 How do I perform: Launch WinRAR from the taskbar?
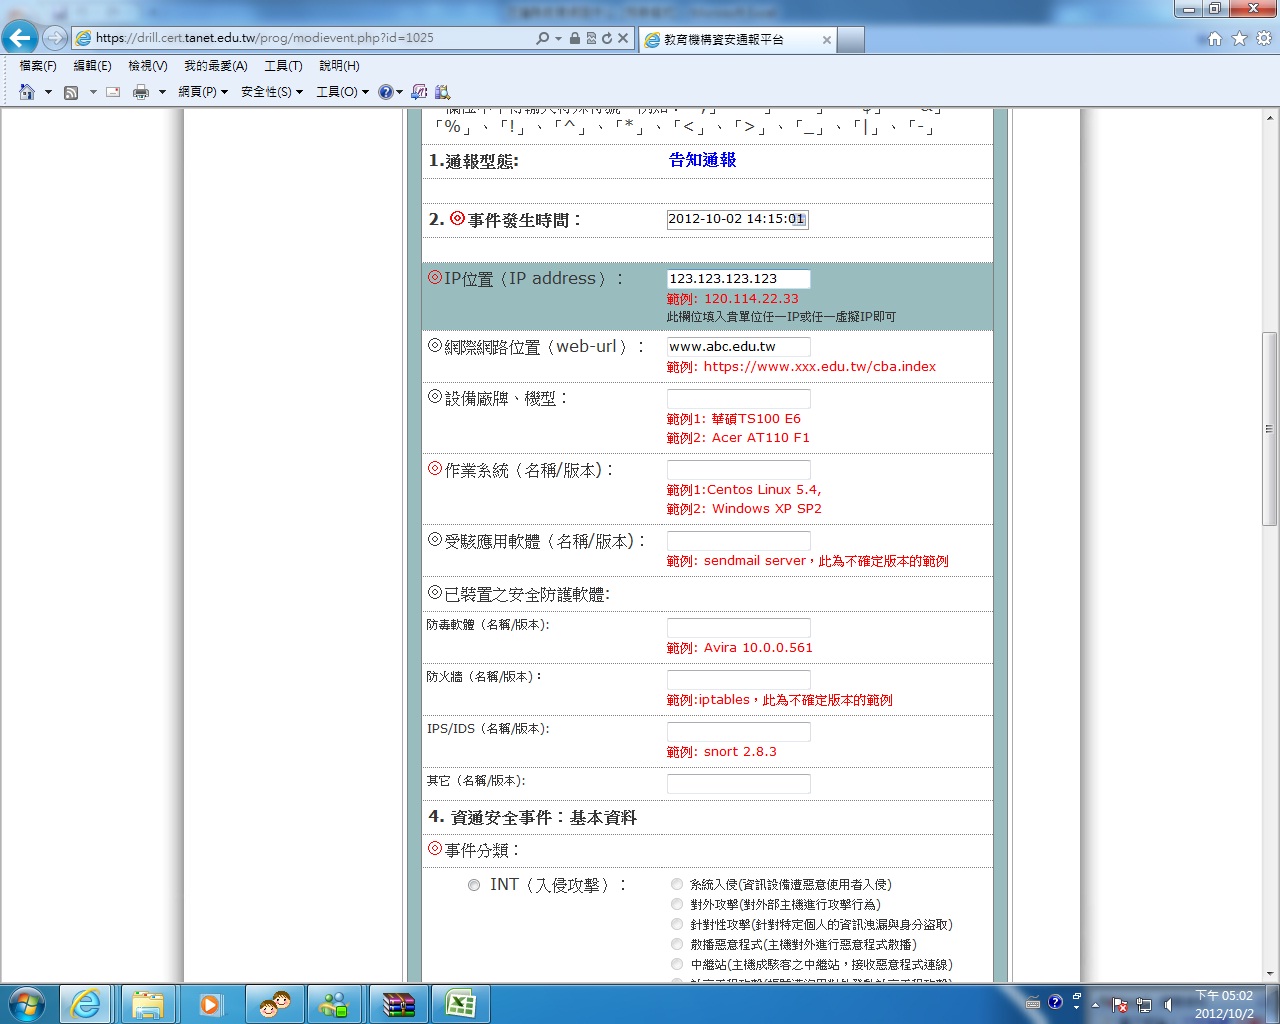pyautogui.click(x=398, y=1004)
